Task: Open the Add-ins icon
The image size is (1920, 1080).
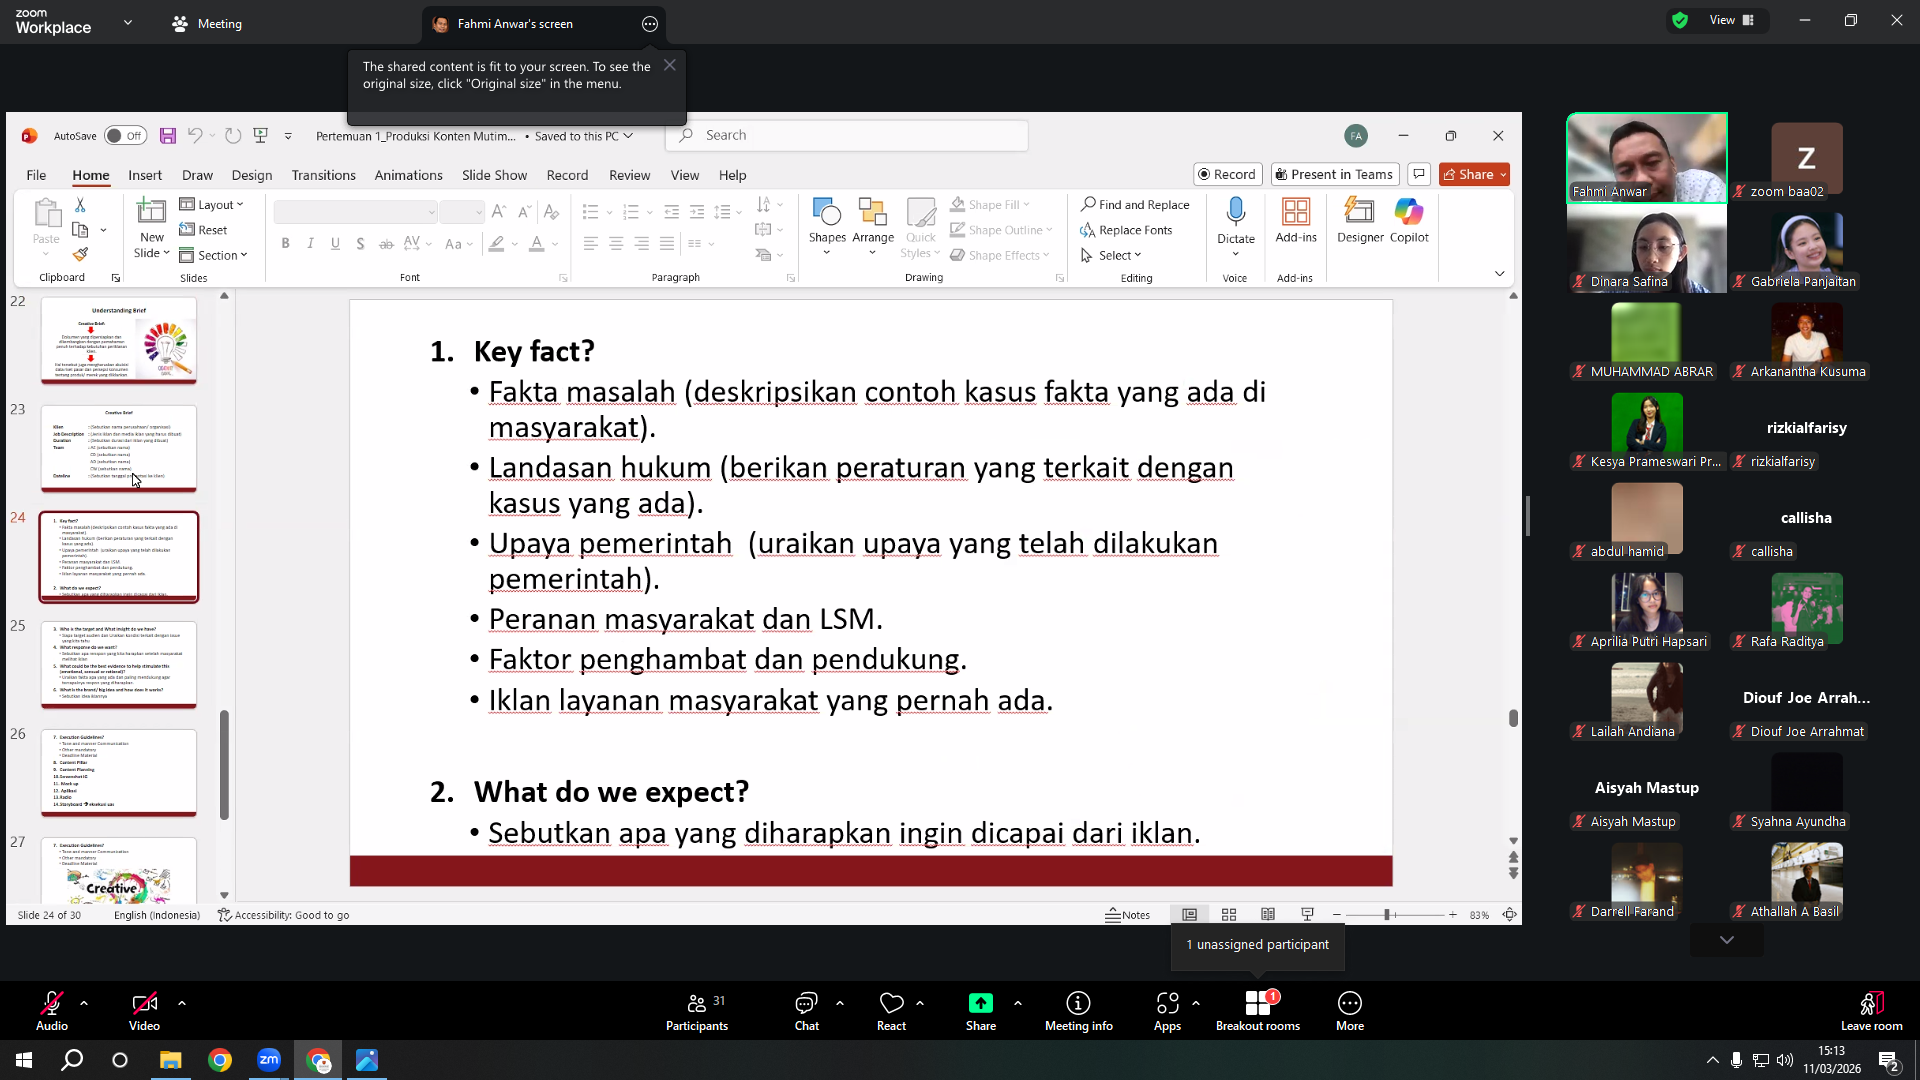Action: [1296, 211]
